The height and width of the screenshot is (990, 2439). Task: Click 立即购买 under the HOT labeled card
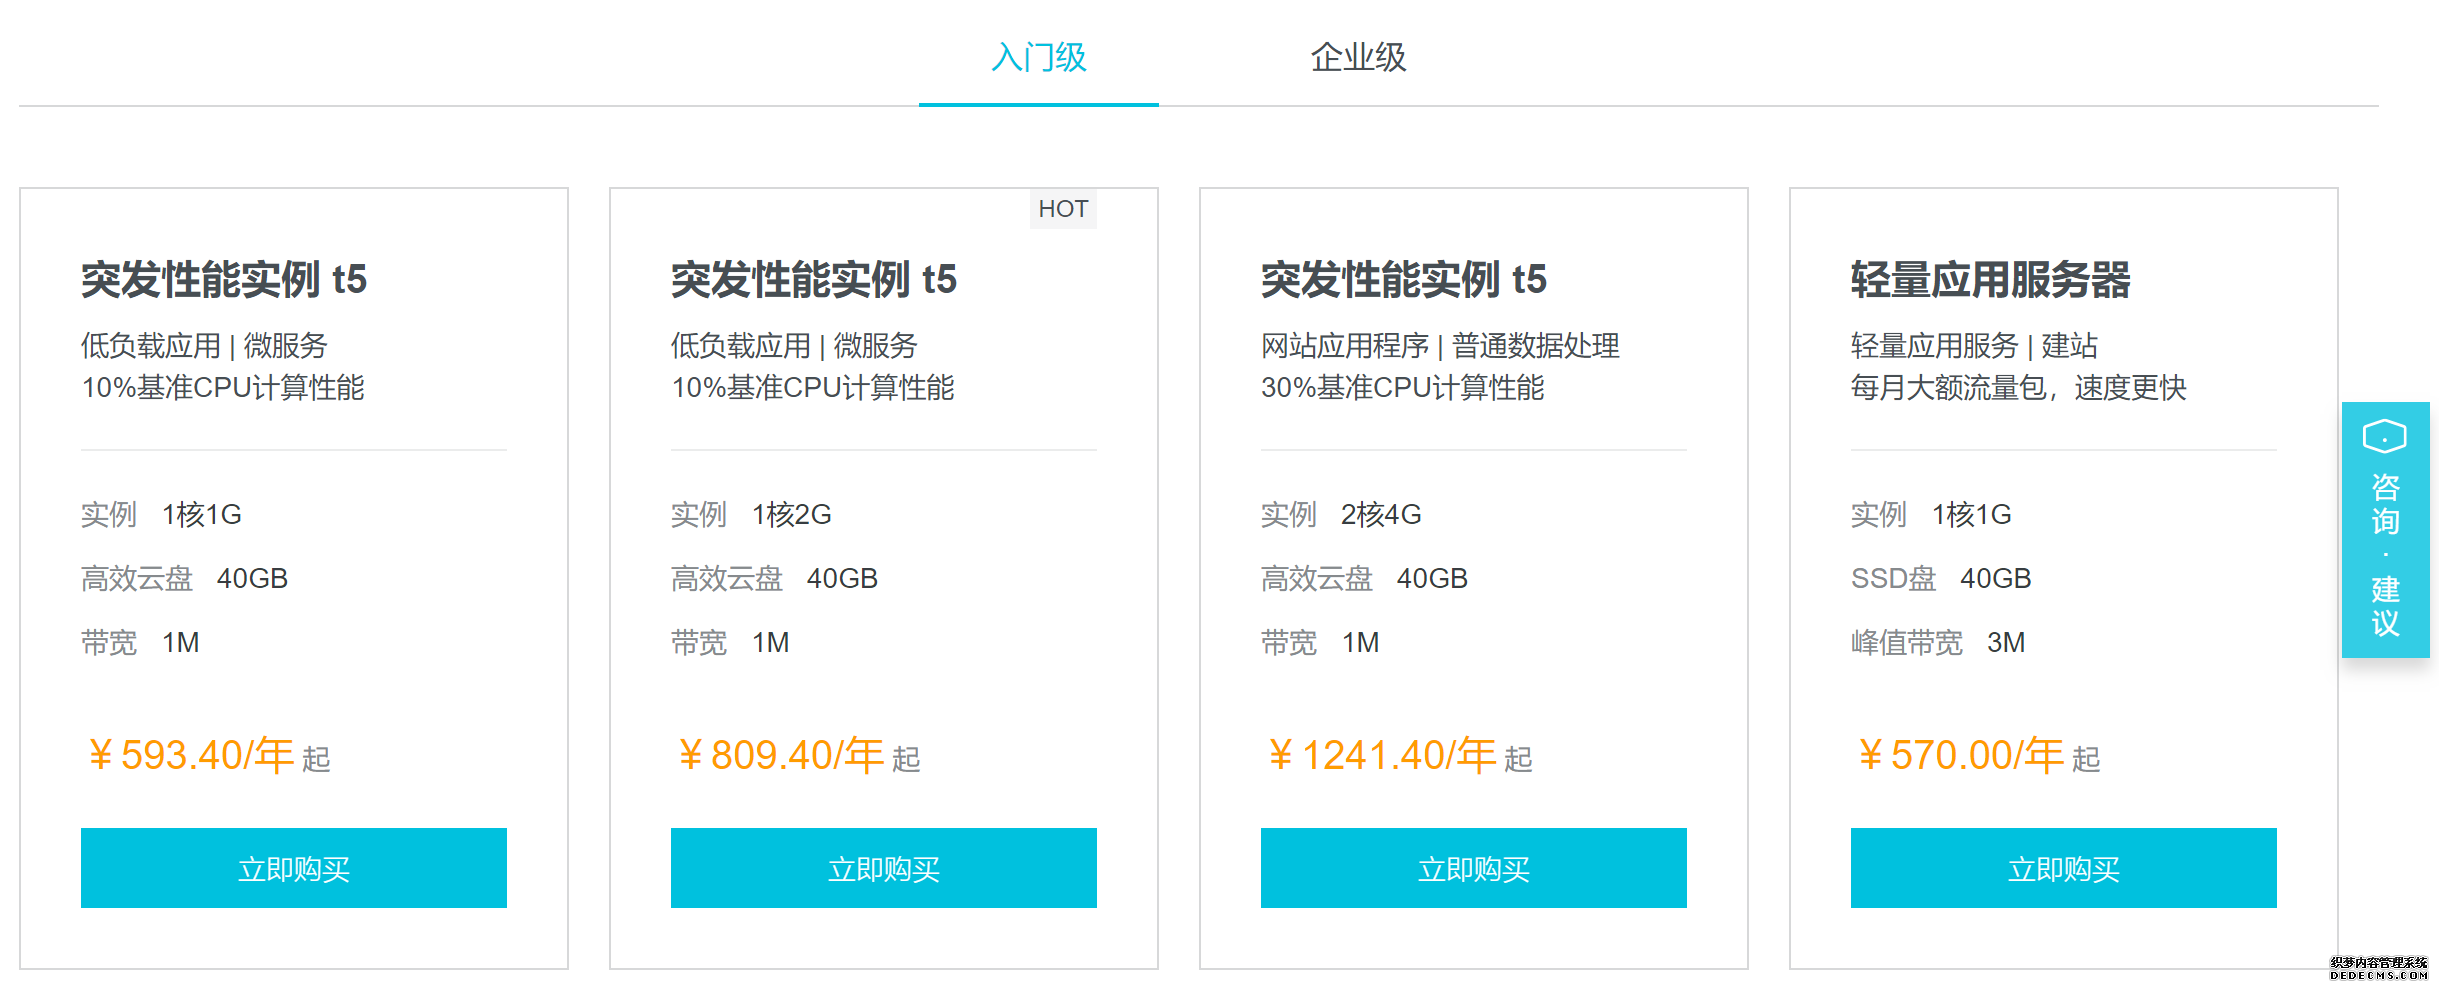tap(883, 868)
